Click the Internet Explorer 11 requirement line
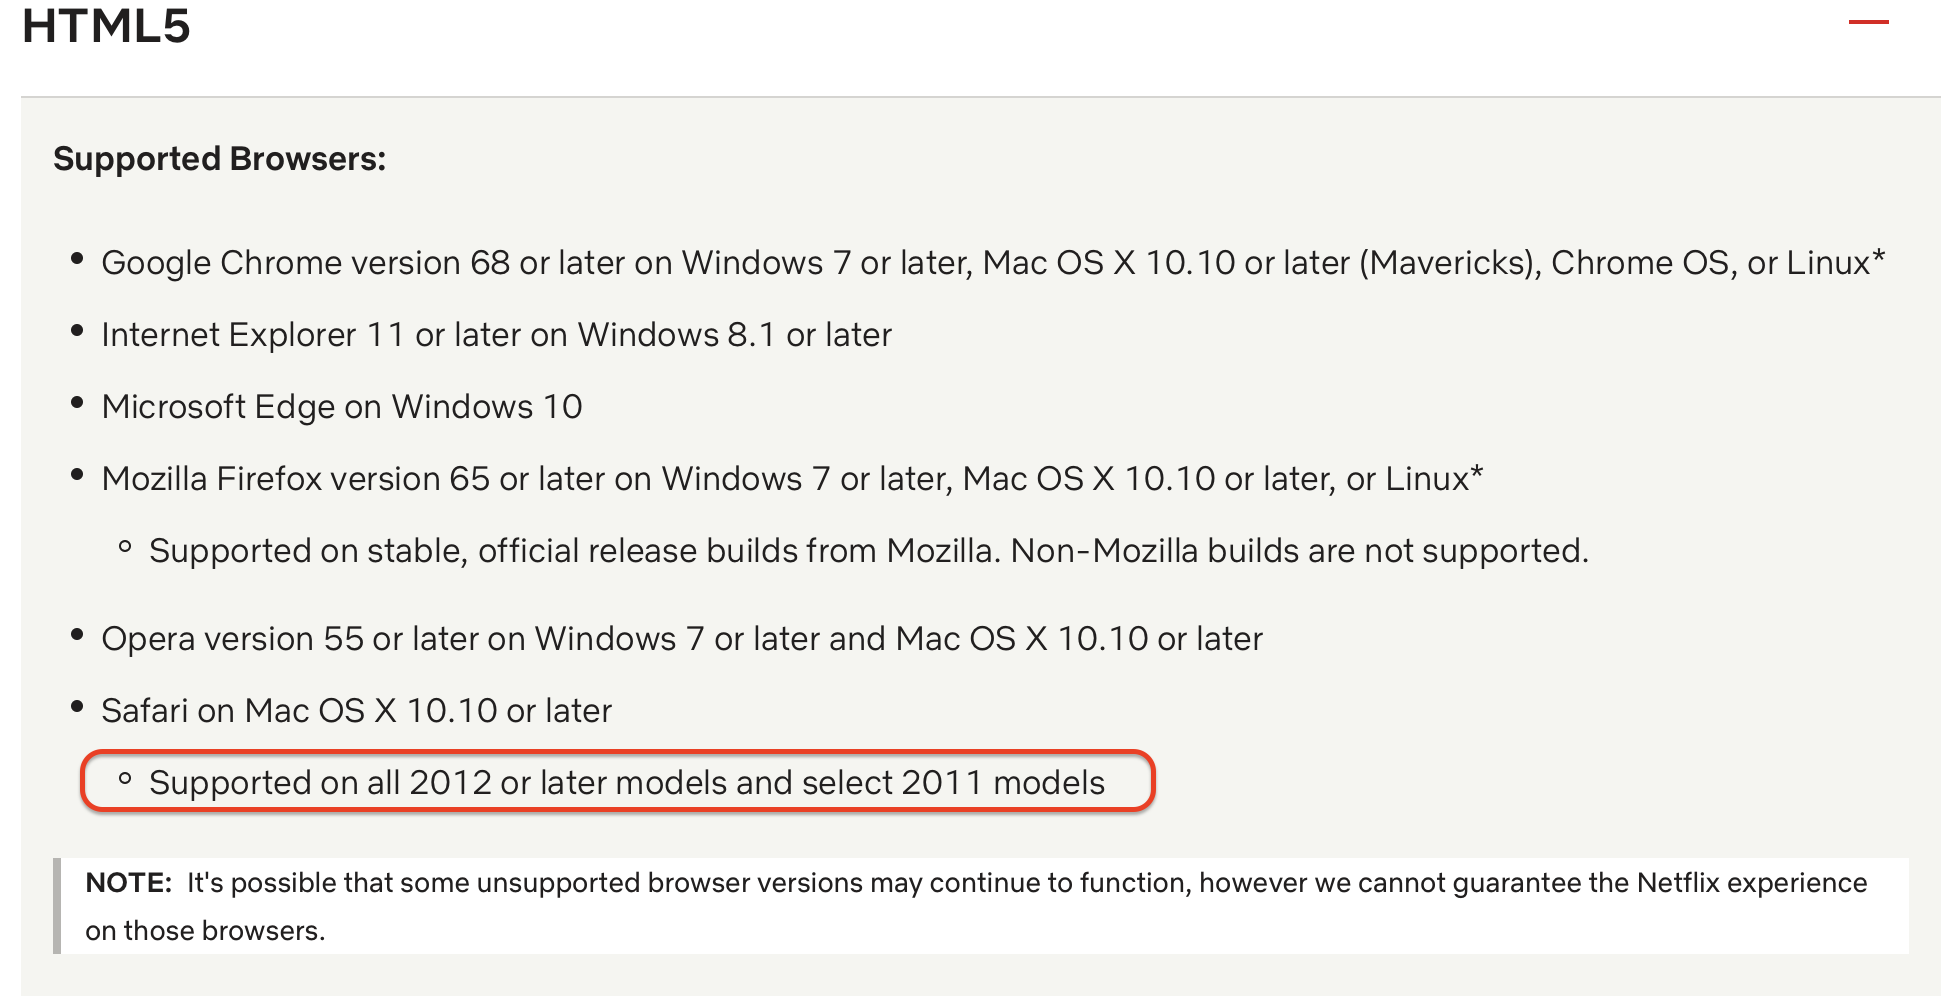This screenshot has width=1944, height=996. pos(496,335)
